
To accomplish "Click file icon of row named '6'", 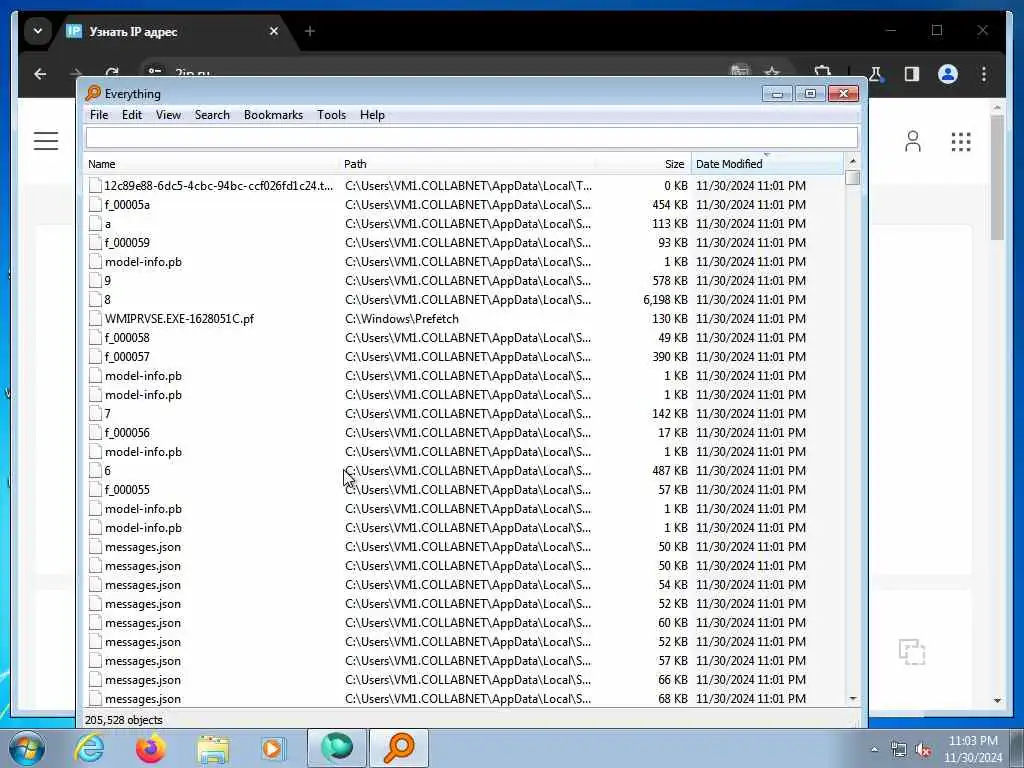I will pos(95,470).
